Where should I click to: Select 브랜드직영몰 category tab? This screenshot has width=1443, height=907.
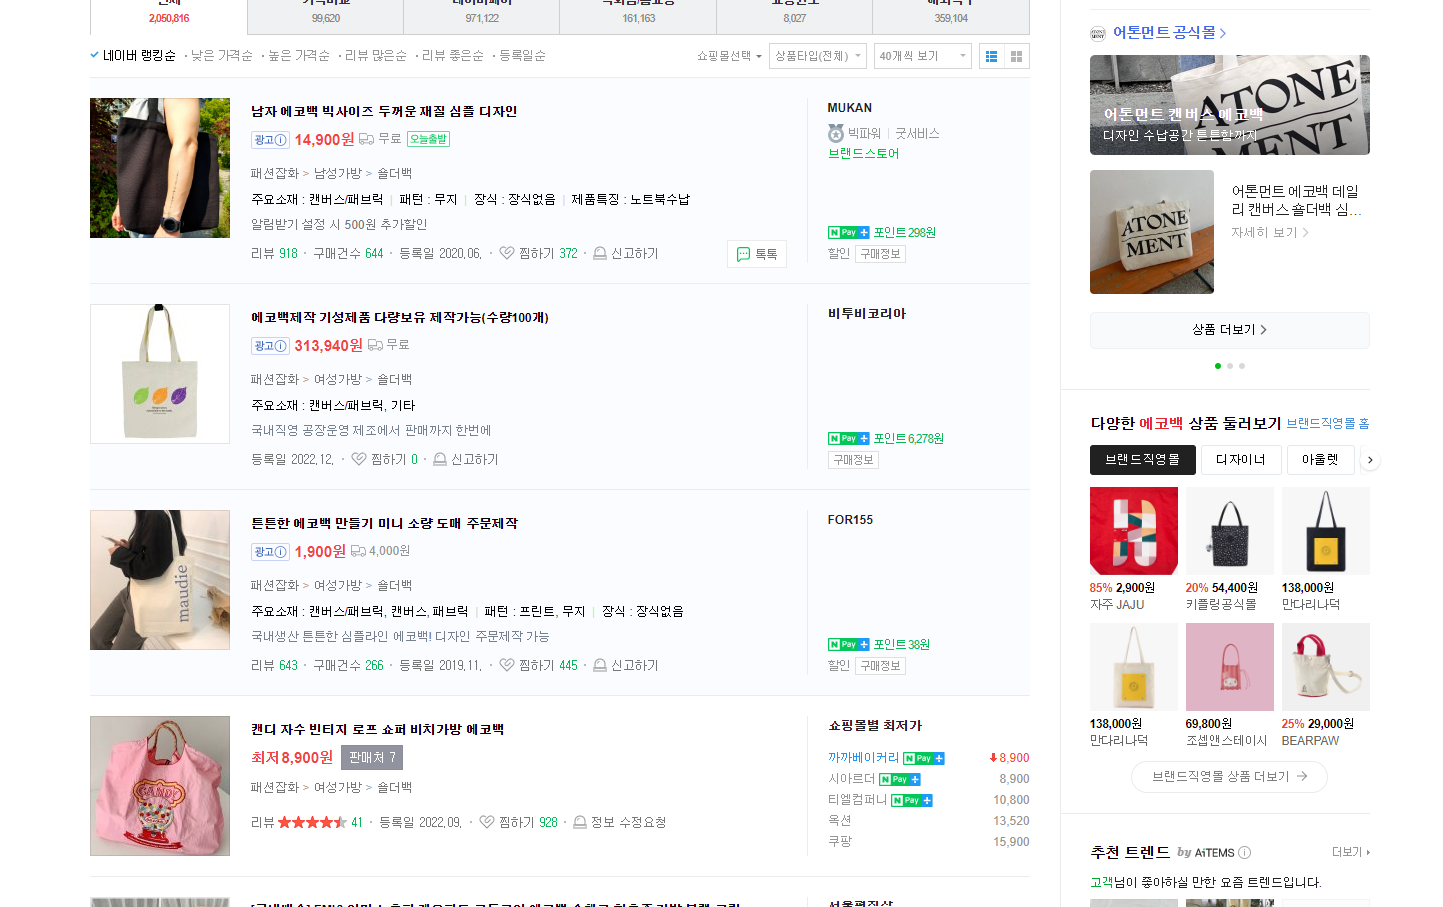pos(1143,460)
